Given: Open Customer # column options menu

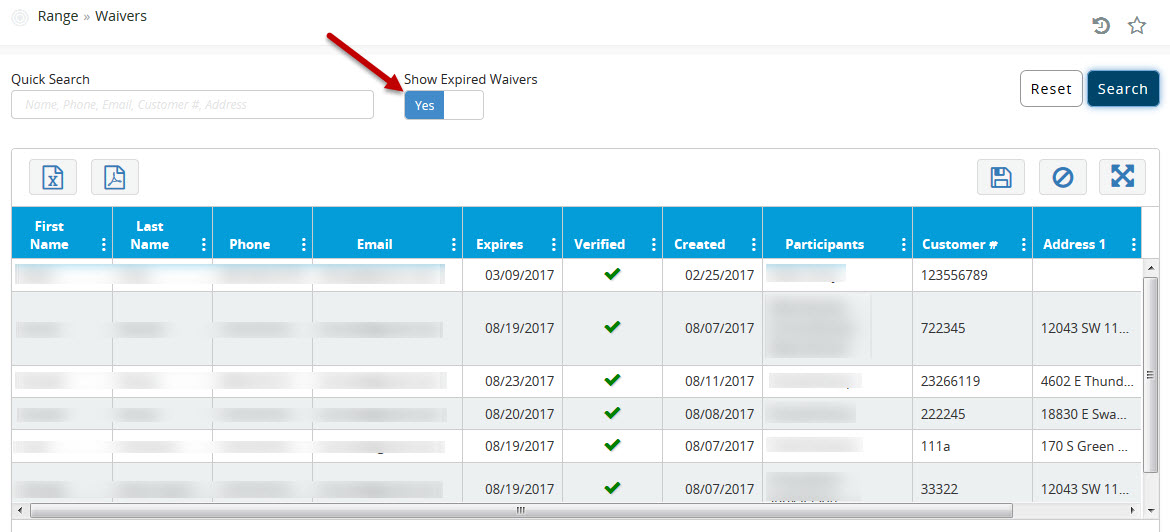Looking at the screenshot, I should coord(1024,245).
